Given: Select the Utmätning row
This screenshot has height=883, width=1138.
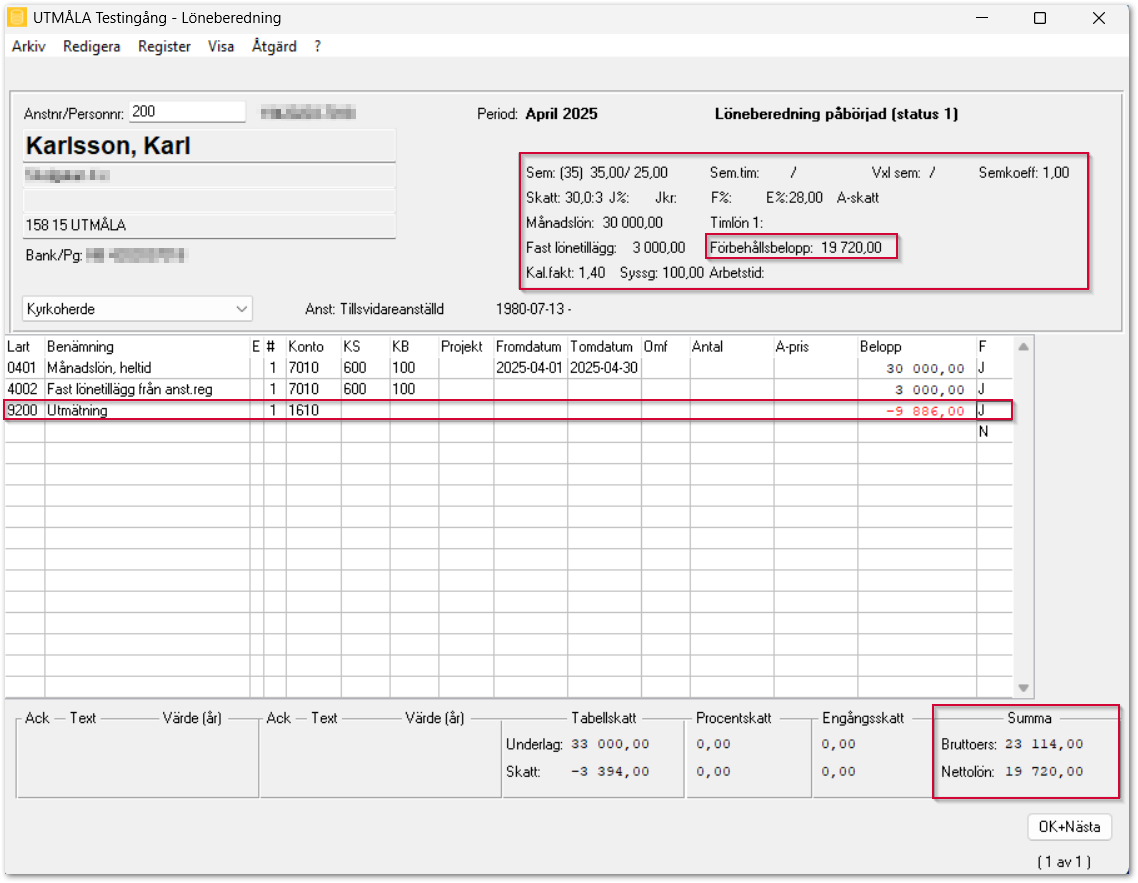Looking at the screenshot, I should [x=77, y=410].
